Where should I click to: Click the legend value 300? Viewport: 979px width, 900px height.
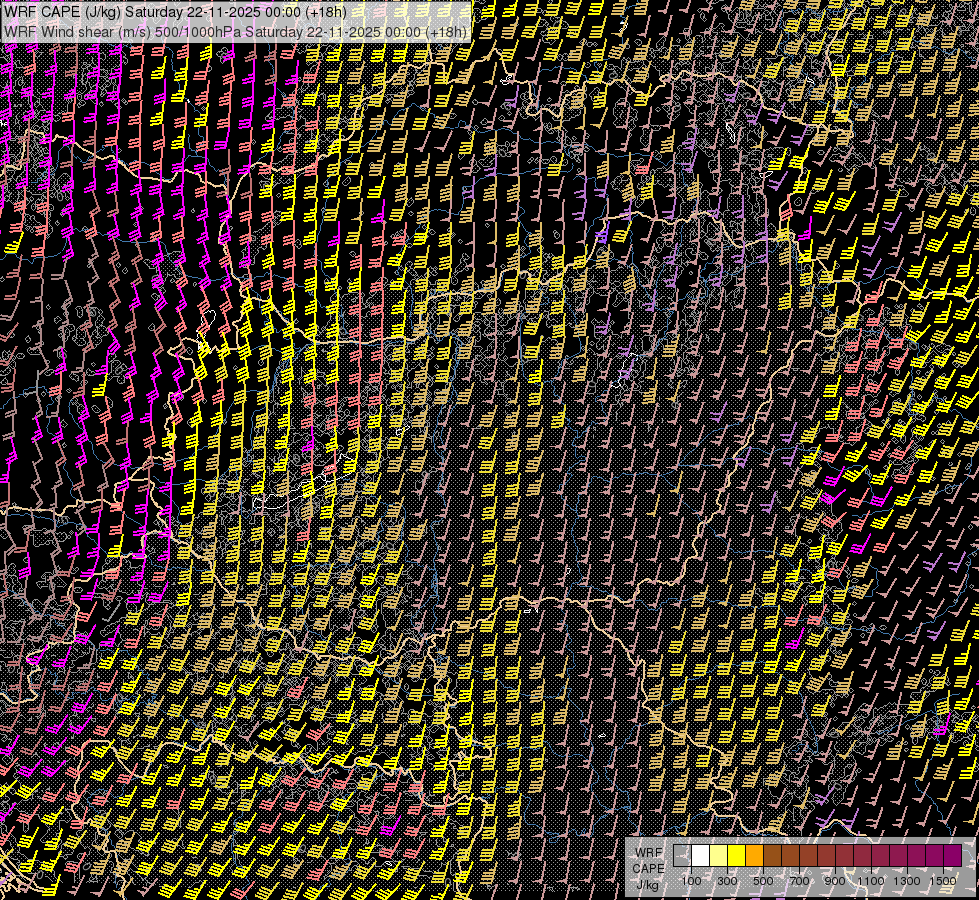pyautogui.click(x=727, y=881)
